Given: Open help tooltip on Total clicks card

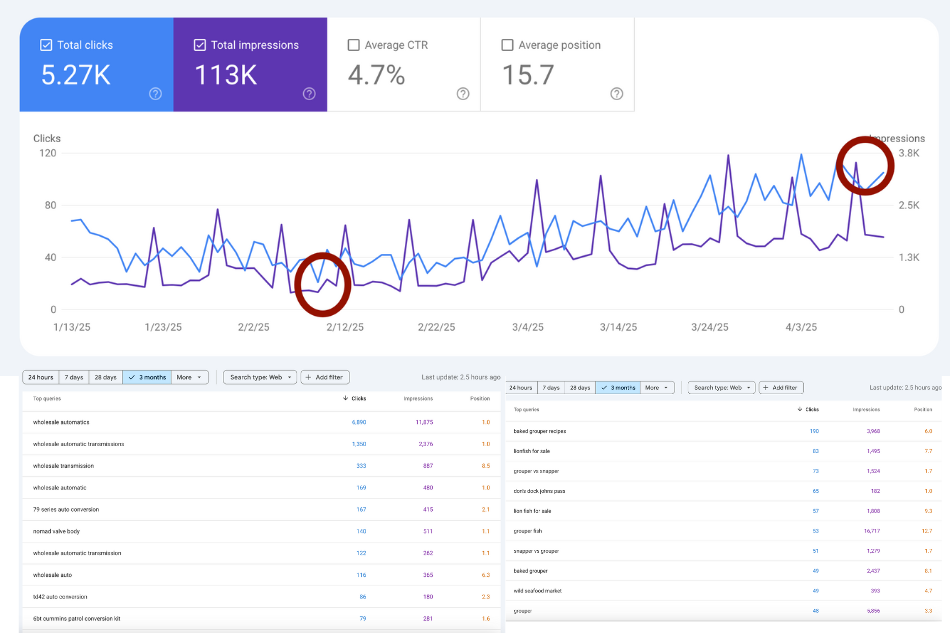Looking at the screenshot, I should coord(155,94).
